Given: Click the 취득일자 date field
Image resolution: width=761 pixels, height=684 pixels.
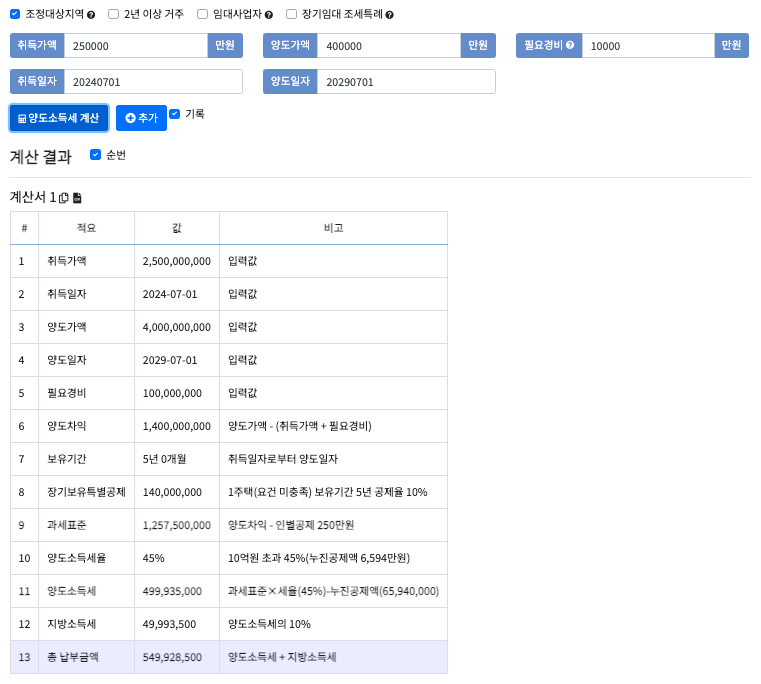Looking at the screenshot, I should (x=153, y=82).
